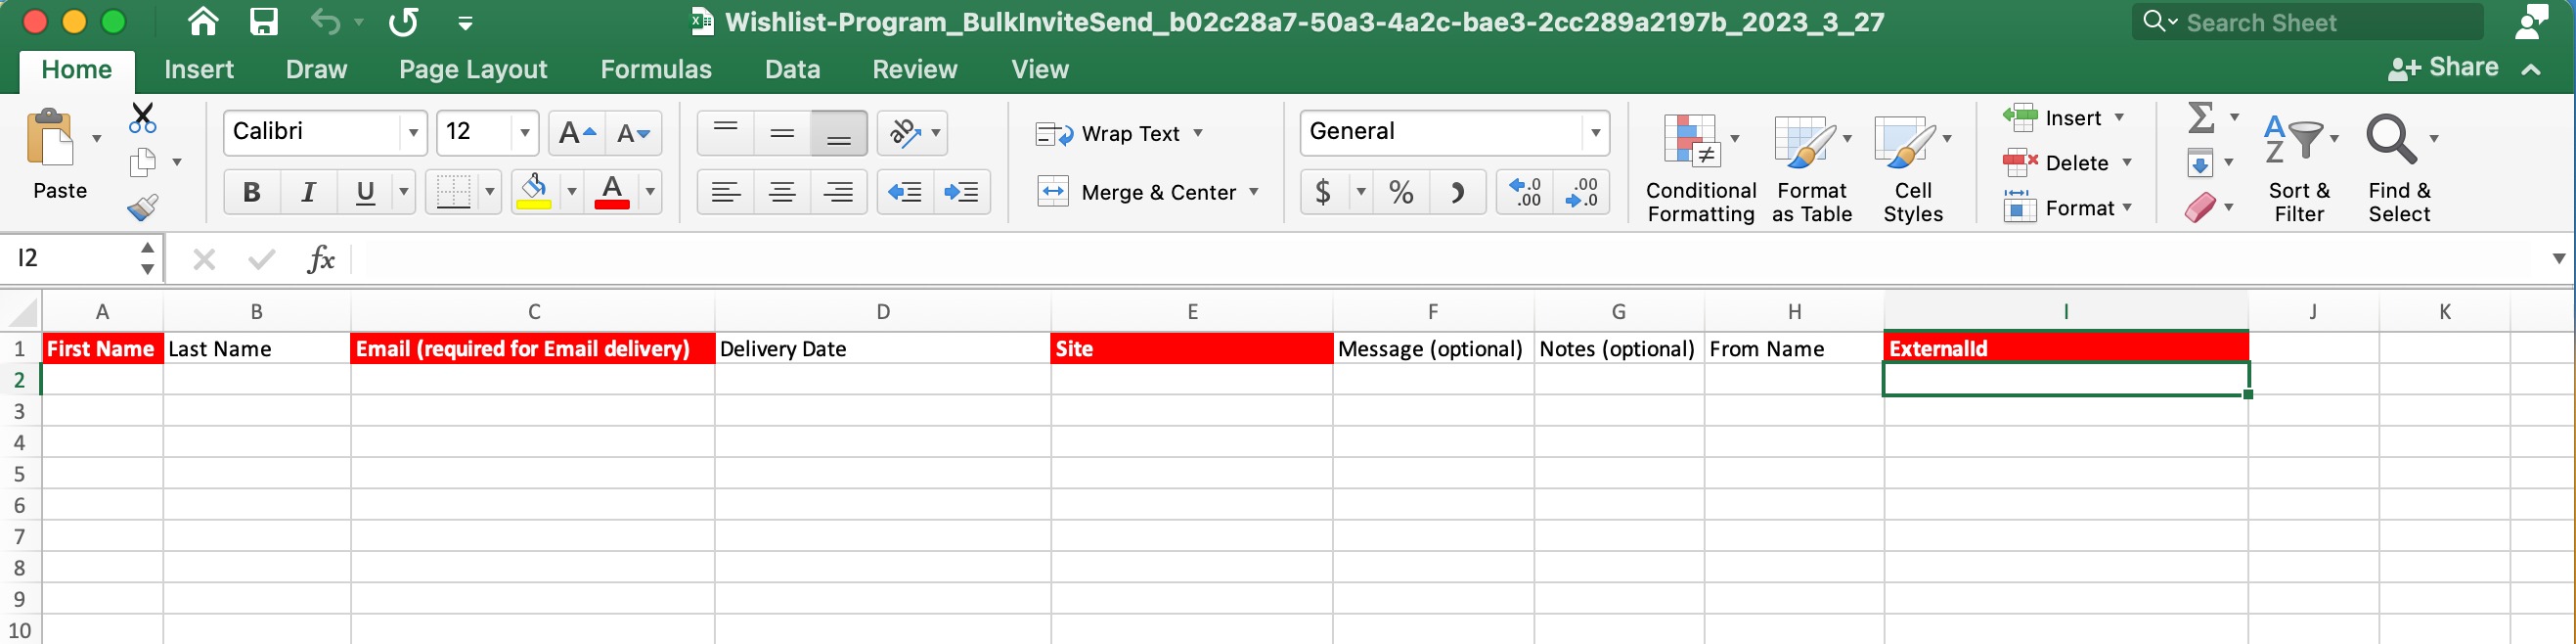Open underline style dropdown arrow

tap(404, 192)
